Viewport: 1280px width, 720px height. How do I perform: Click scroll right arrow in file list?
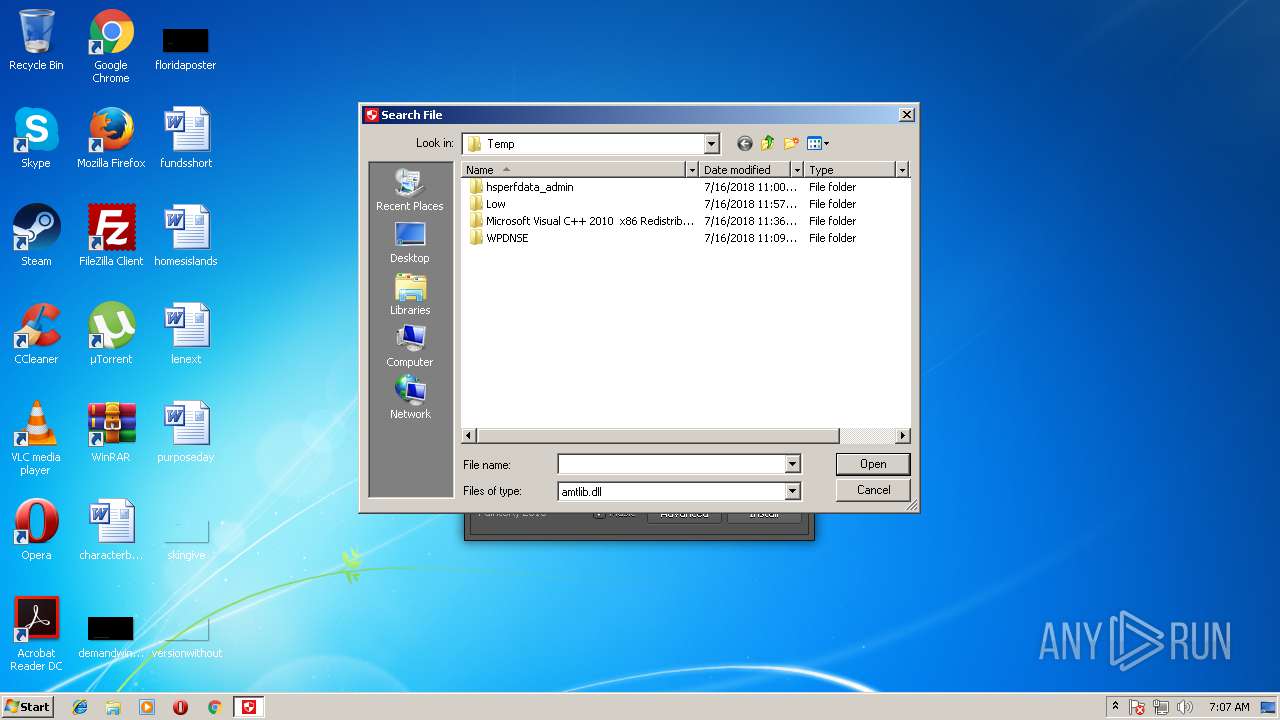903,436
